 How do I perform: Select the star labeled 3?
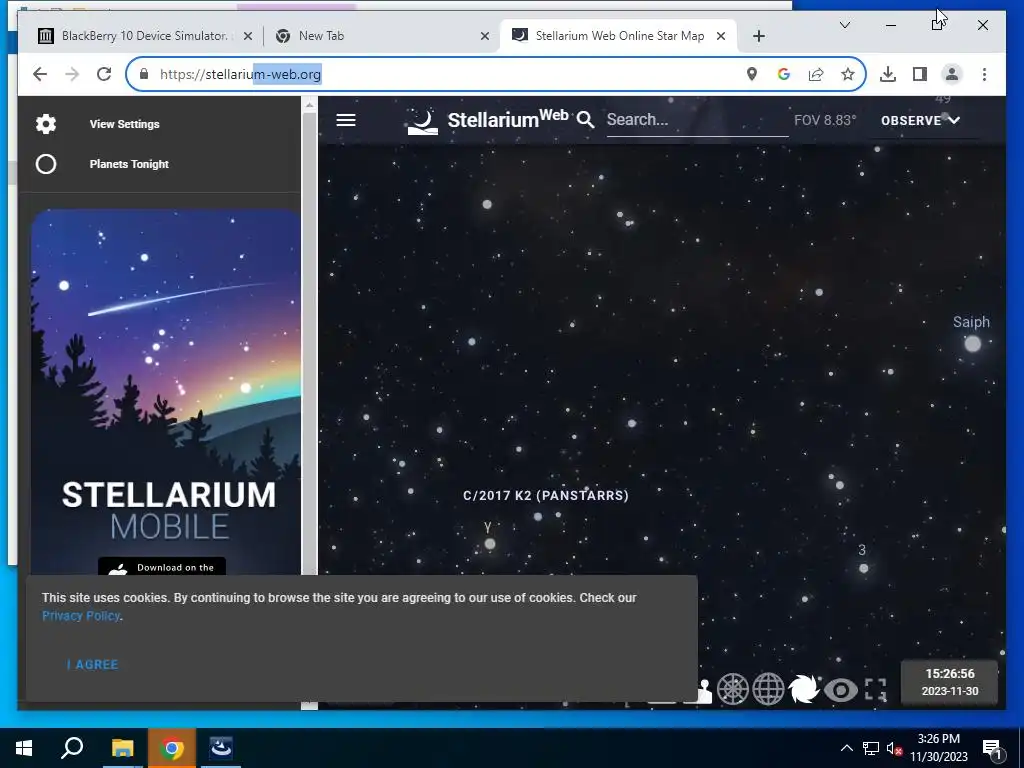863,568
